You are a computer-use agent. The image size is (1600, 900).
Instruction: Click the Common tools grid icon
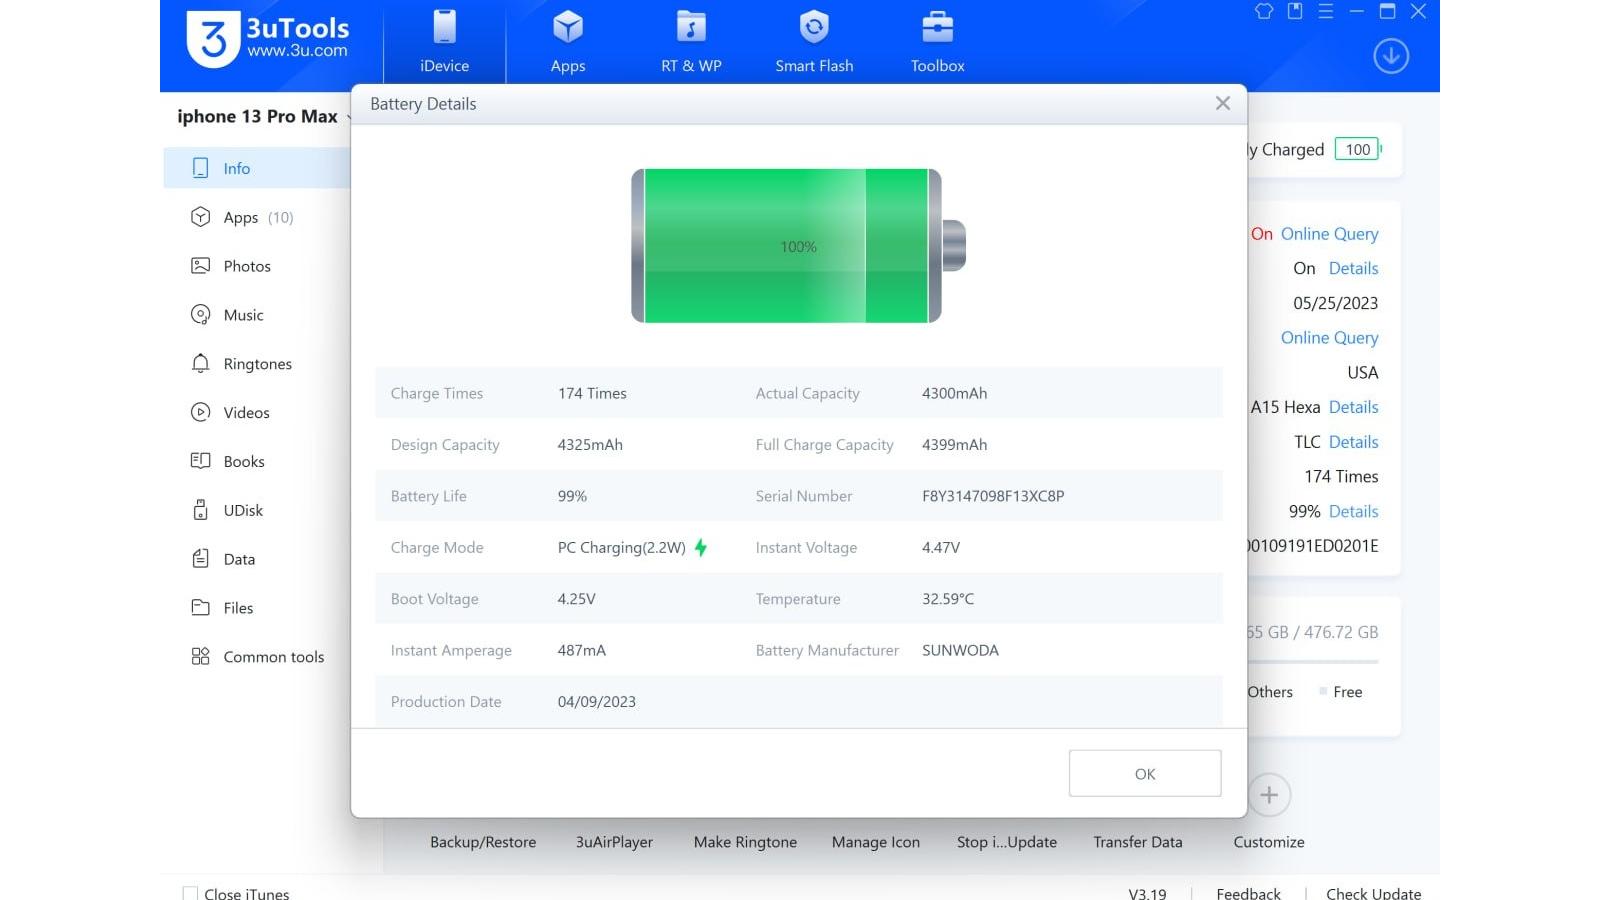pyautogui.click(x=200, y=656)
